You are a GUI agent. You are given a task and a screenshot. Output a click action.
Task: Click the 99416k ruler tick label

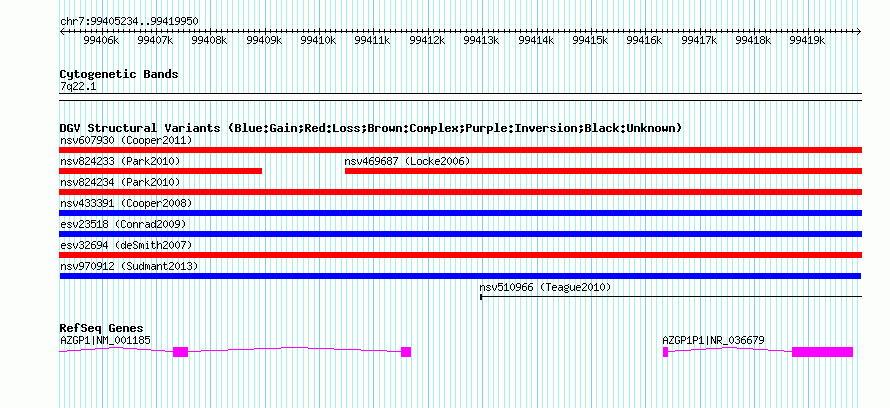[x=644, y=40]
